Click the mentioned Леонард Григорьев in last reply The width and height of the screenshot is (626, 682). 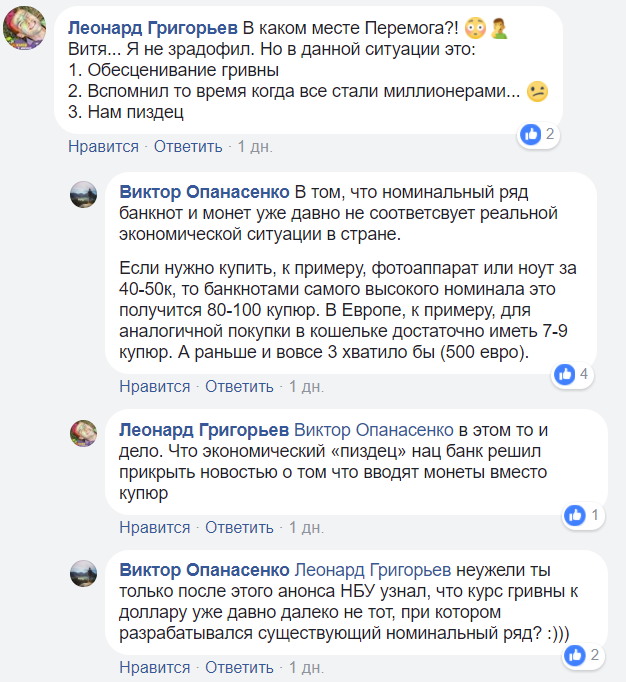click(x=374, y=570)
